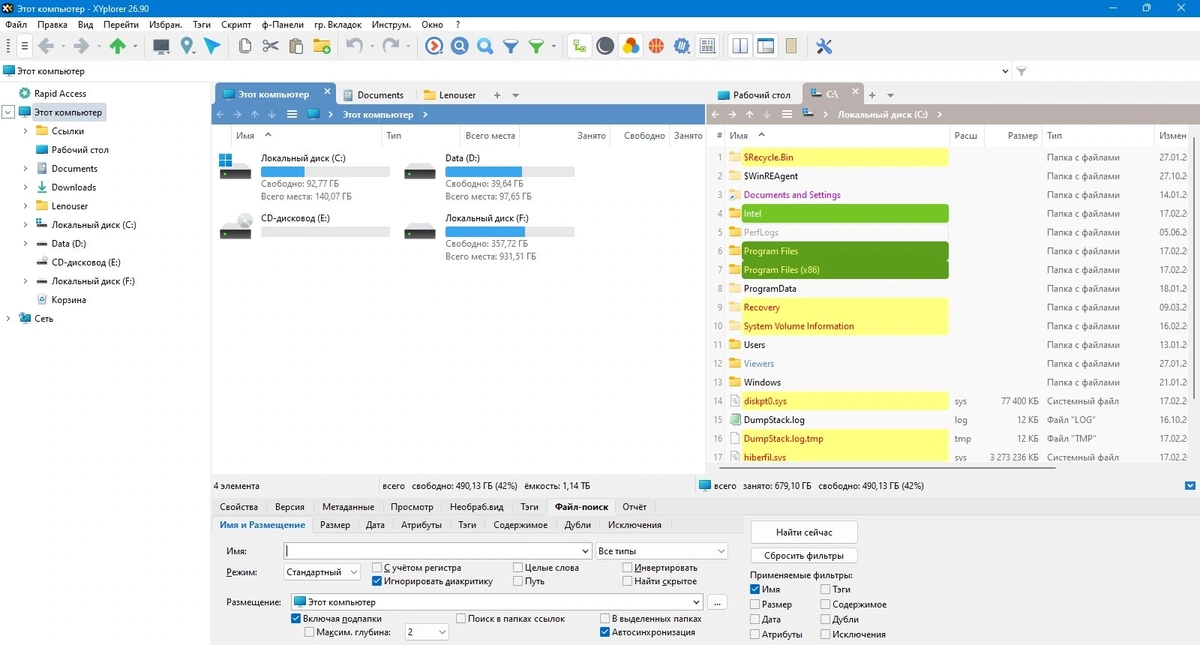Viewport: 1200px width, 645px height.
Task: Click the map pin hotlist toolbar icon
Action: (187, 46)
